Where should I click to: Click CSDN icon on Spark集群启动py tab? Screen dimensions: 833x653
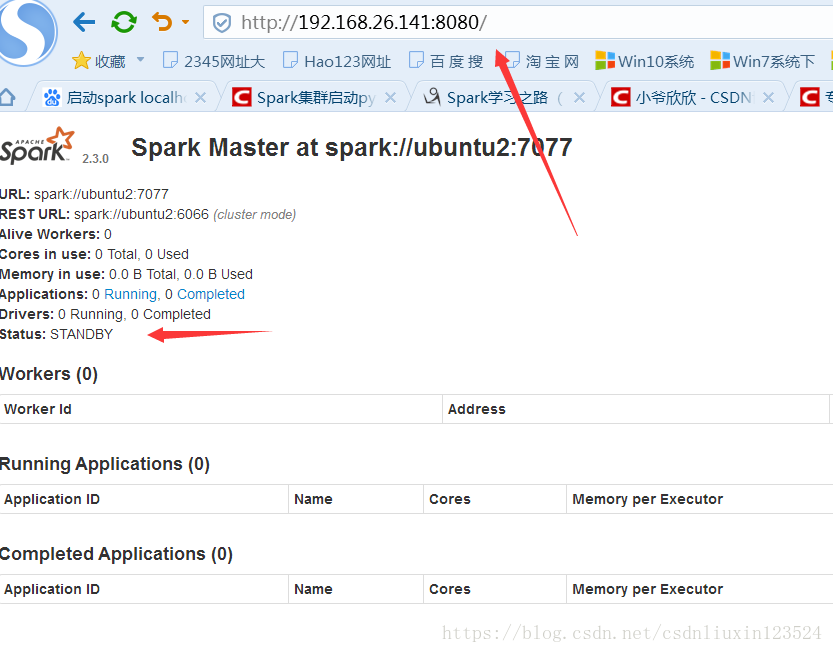pos(242,97)
